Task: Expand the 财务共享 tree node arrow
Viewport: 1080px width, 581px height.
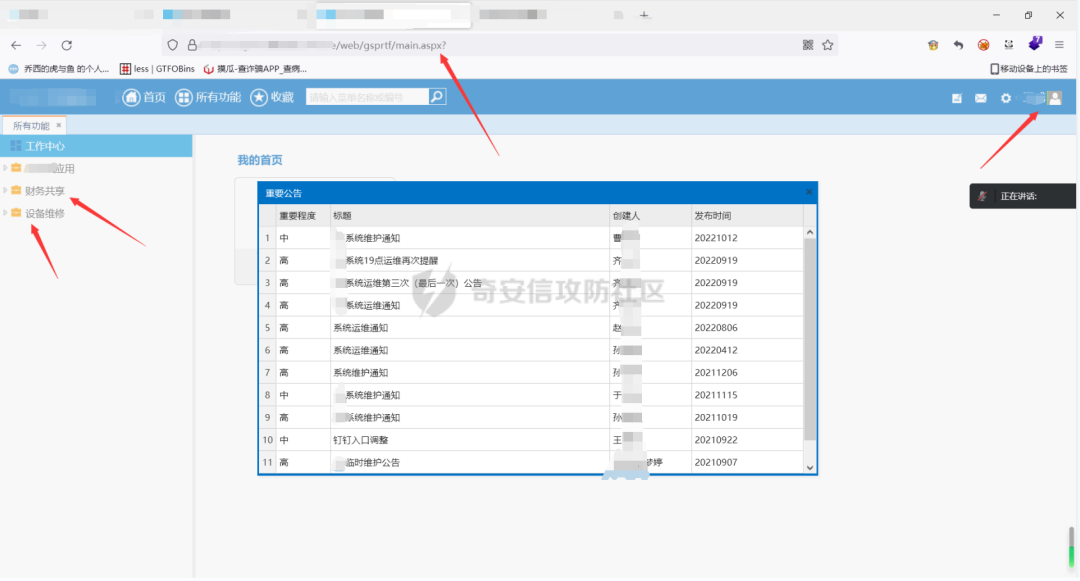Action: (6, 190)
